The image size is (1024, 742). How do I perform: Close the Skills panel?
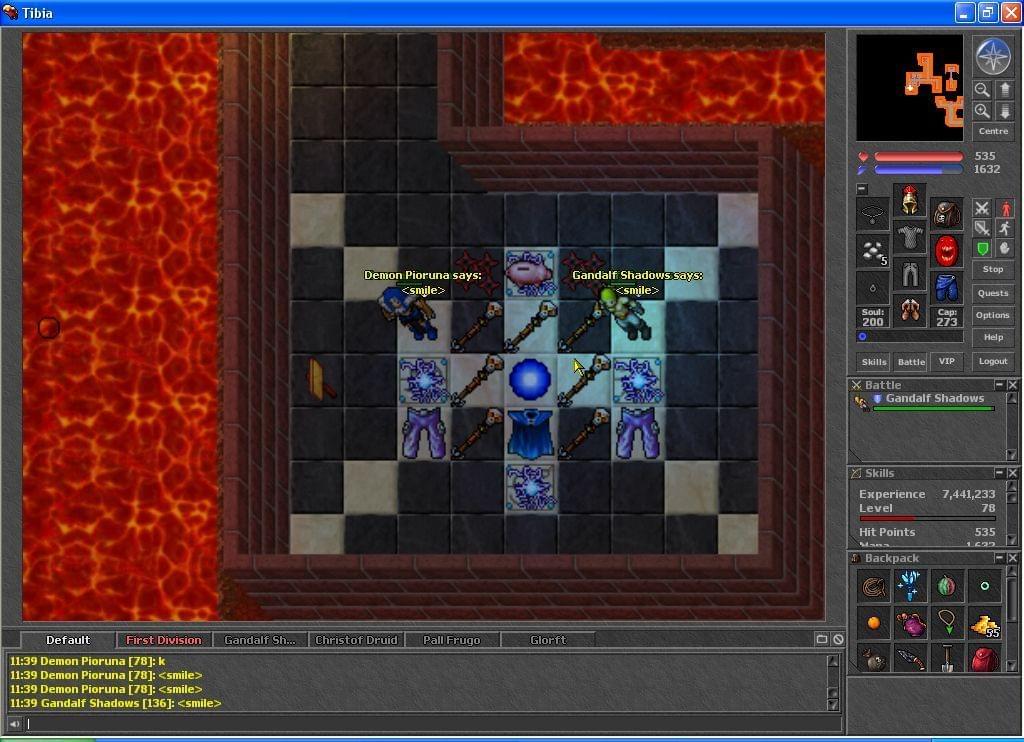click(x=1012, y=472)
